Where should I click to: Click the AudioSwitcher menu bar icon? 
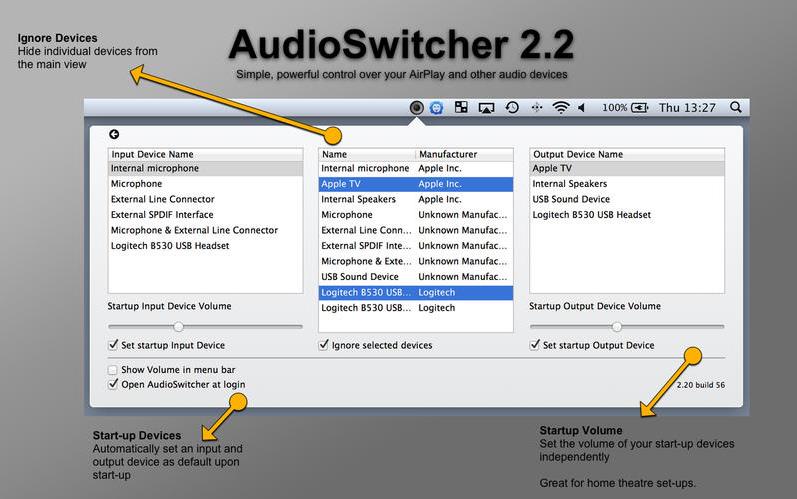tap(416, 108)
